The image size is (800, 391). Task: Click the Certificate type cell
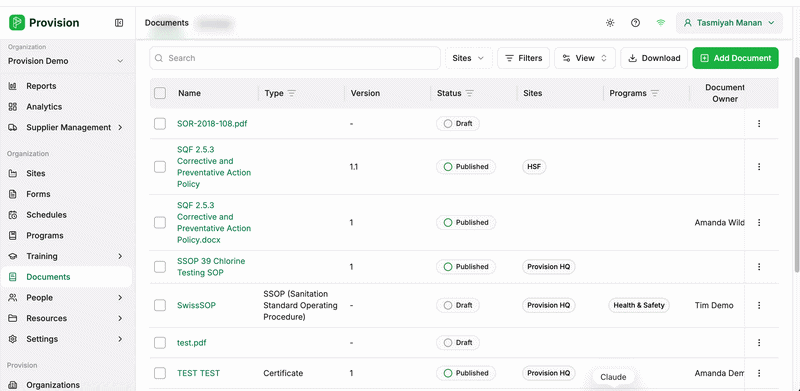pyautogui.click(x=283, y=373)
